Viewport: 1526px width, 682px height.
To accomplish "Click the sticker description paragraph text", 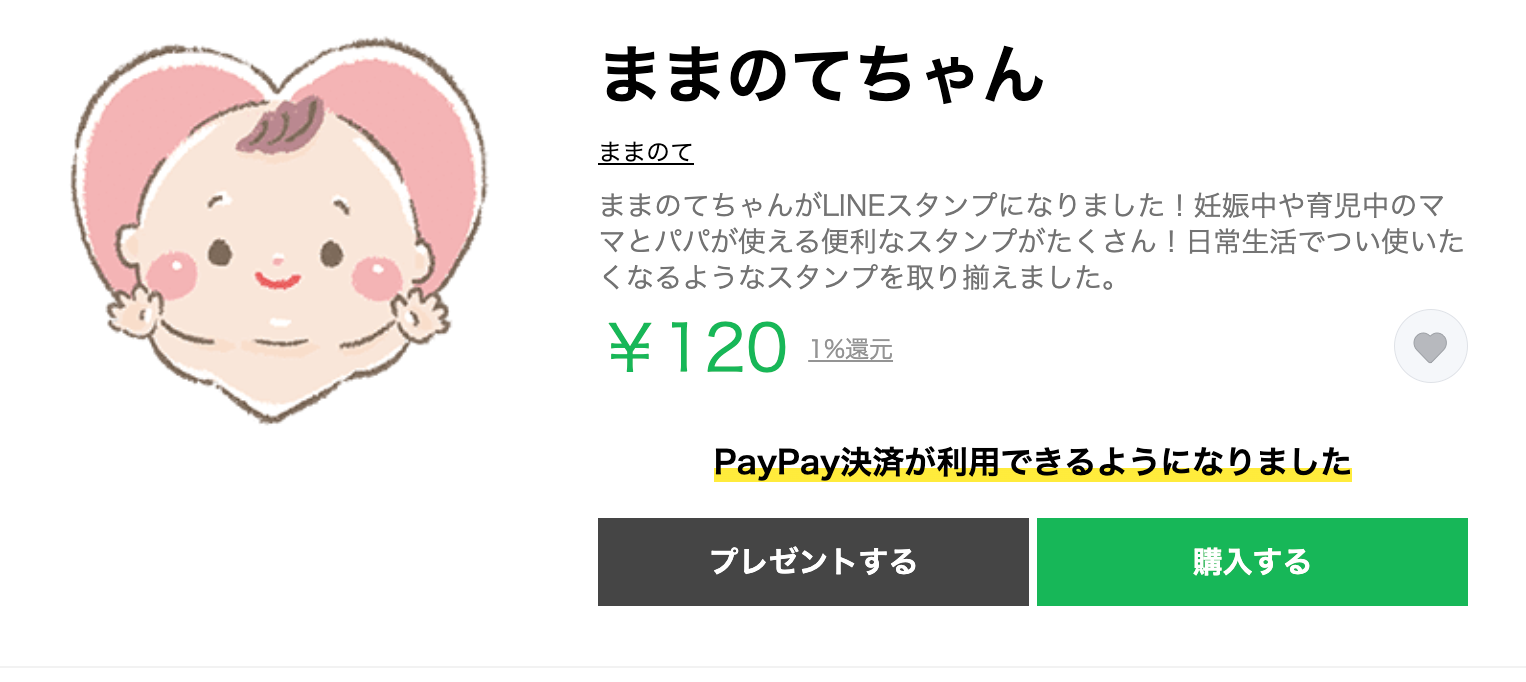I will tap(1031, 242).
